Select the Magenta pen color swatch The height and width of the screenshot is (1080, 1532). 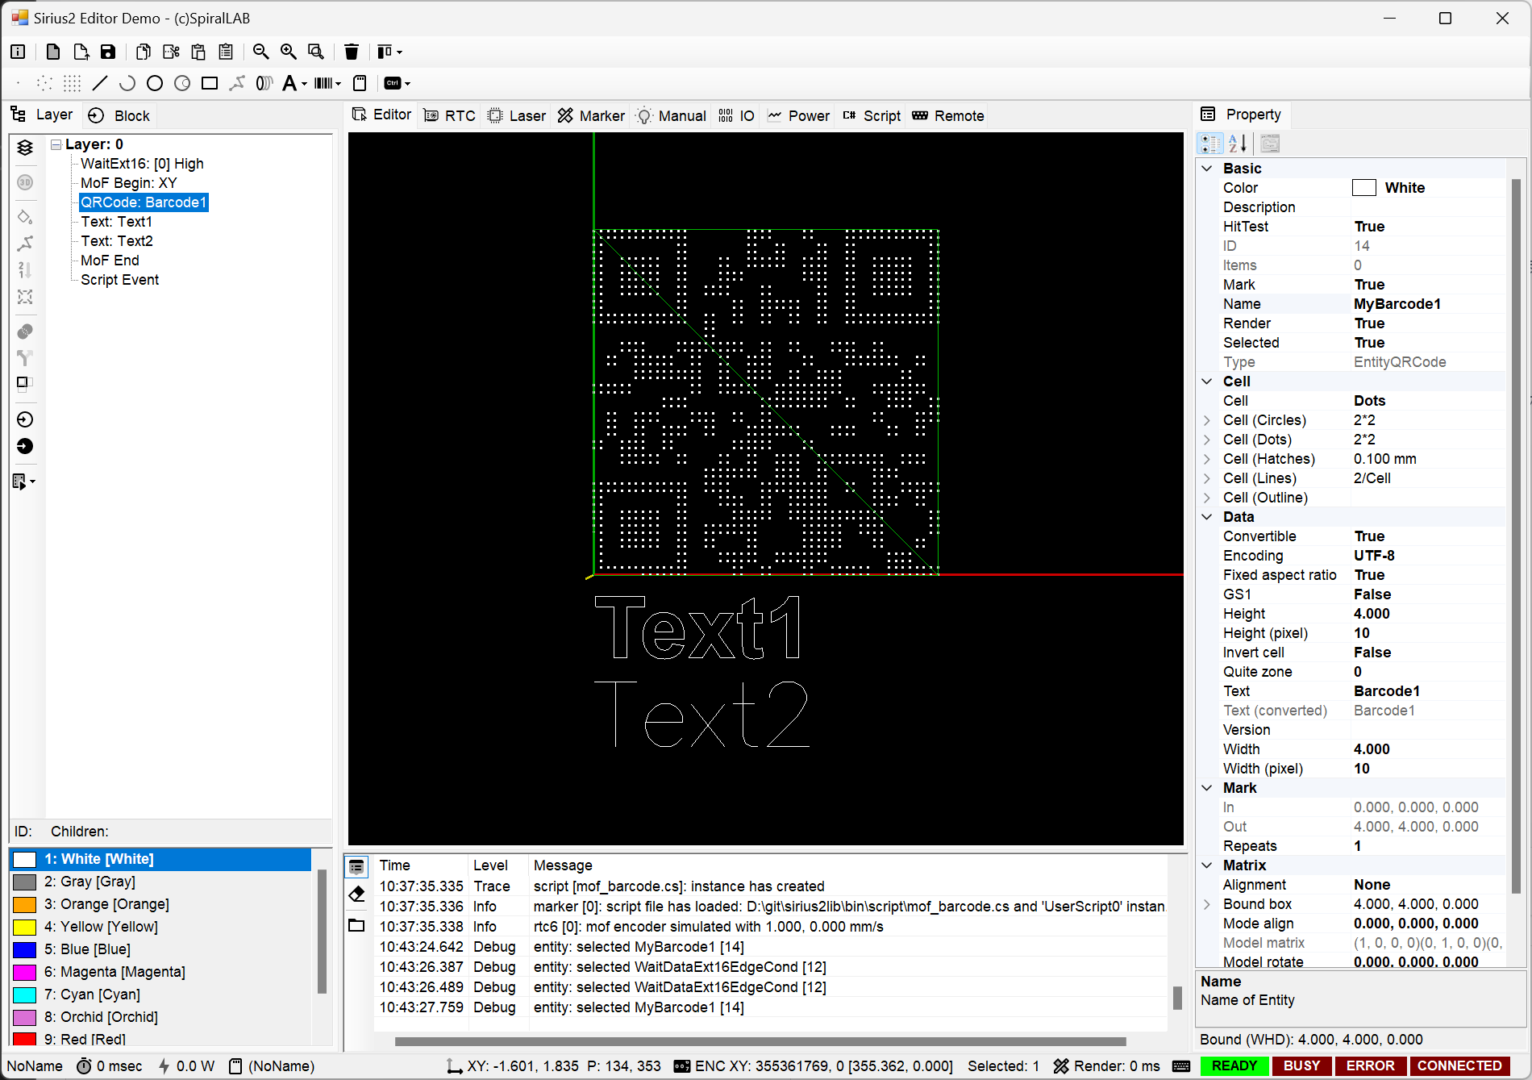[x=25, y=972]
